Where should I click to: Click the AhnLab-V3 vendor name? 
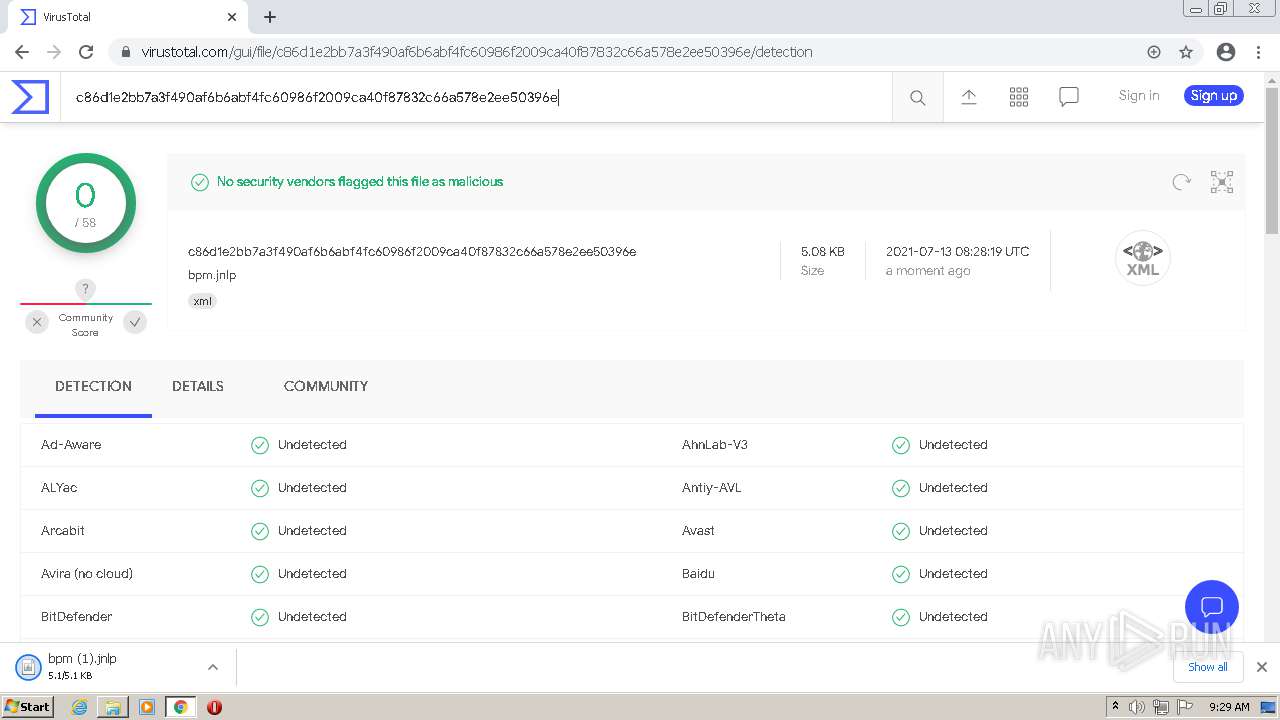[x=715, y=445]
